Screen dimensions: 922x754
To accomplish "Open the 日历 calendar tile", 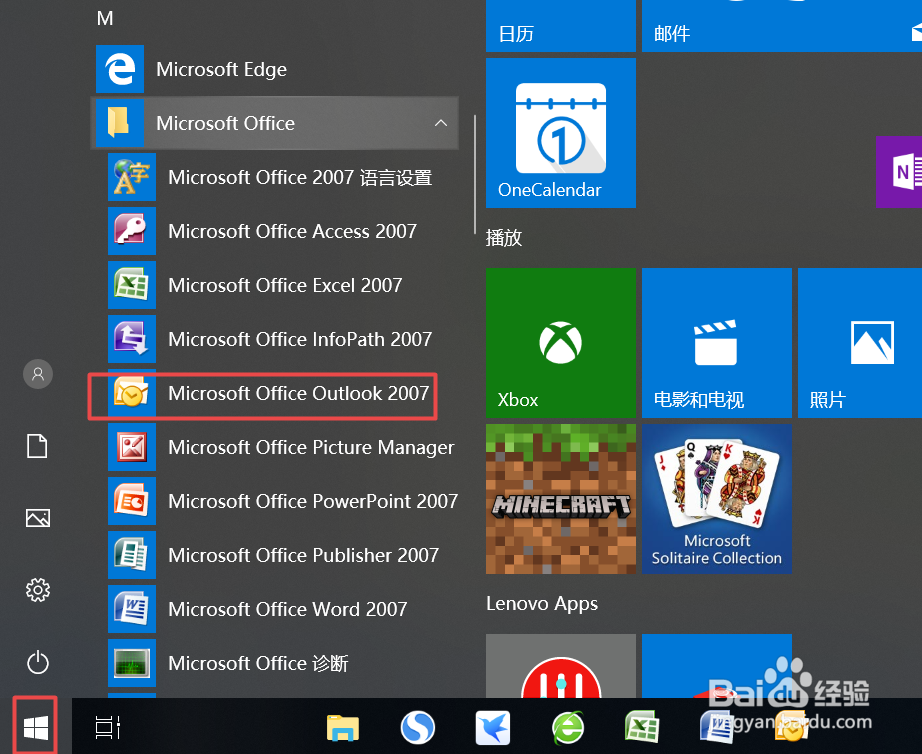I will point(561,26).
